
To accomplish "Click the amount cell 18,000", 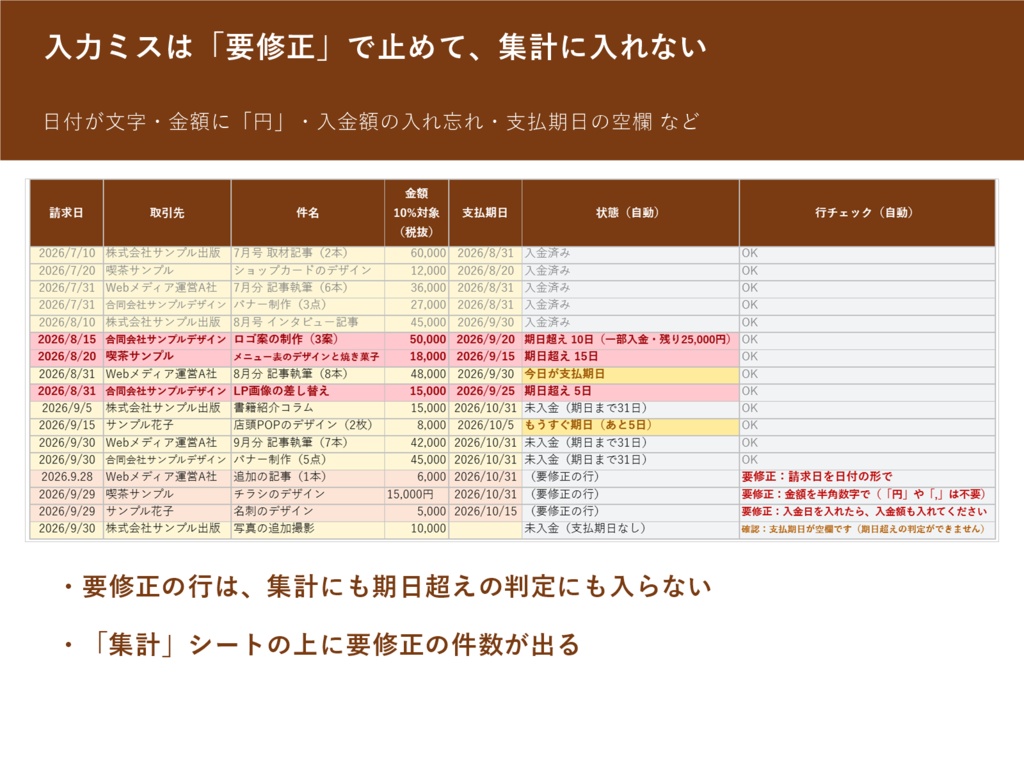I will coord(417,357).
